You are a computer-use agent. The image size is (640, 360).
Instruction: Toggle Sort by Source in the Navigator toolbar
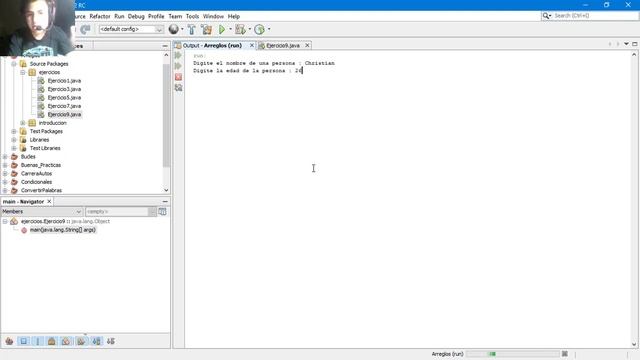click(111, 341)
